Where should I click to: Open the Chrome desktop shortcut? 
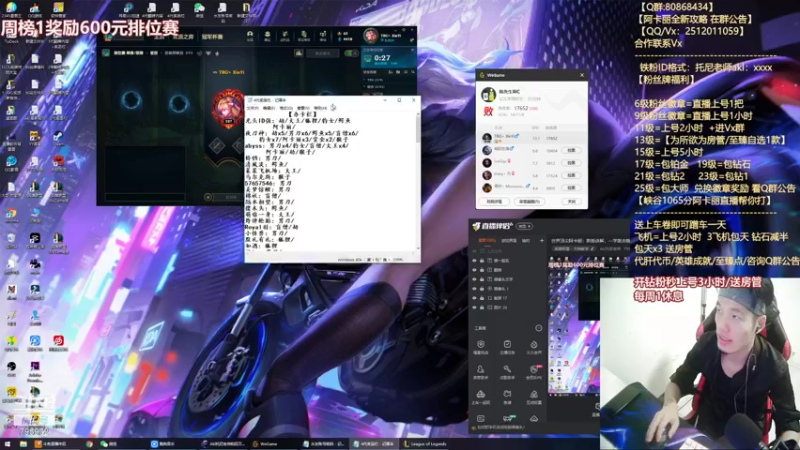[x=11, y=214]
